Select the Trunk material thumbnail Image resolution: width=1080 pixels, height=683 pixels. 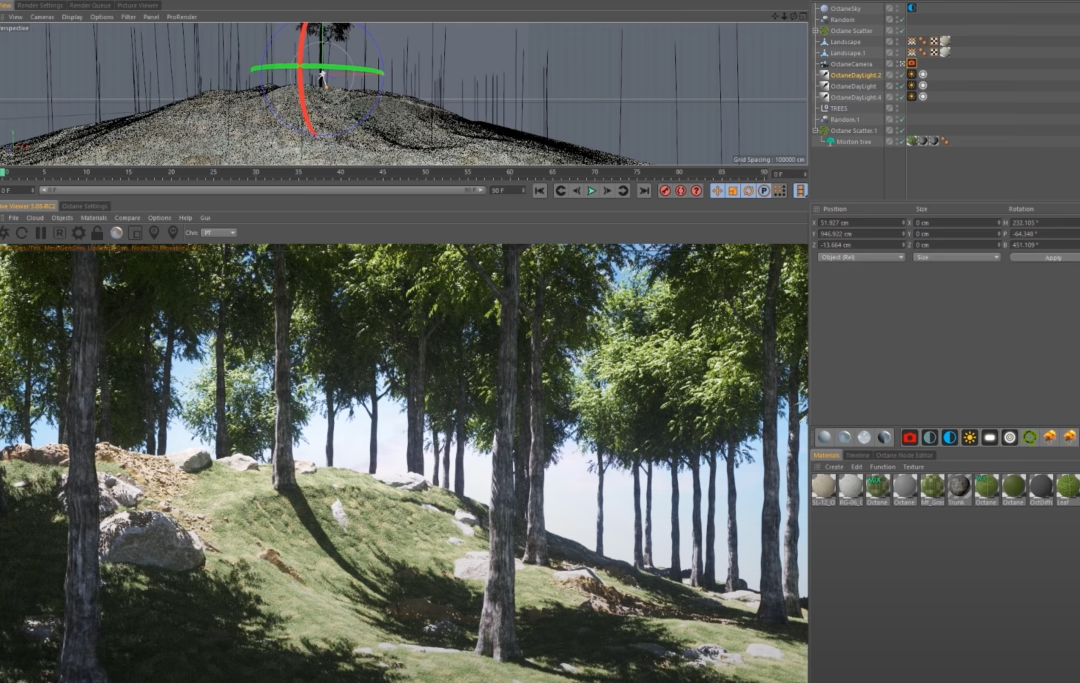click(959, 487)
